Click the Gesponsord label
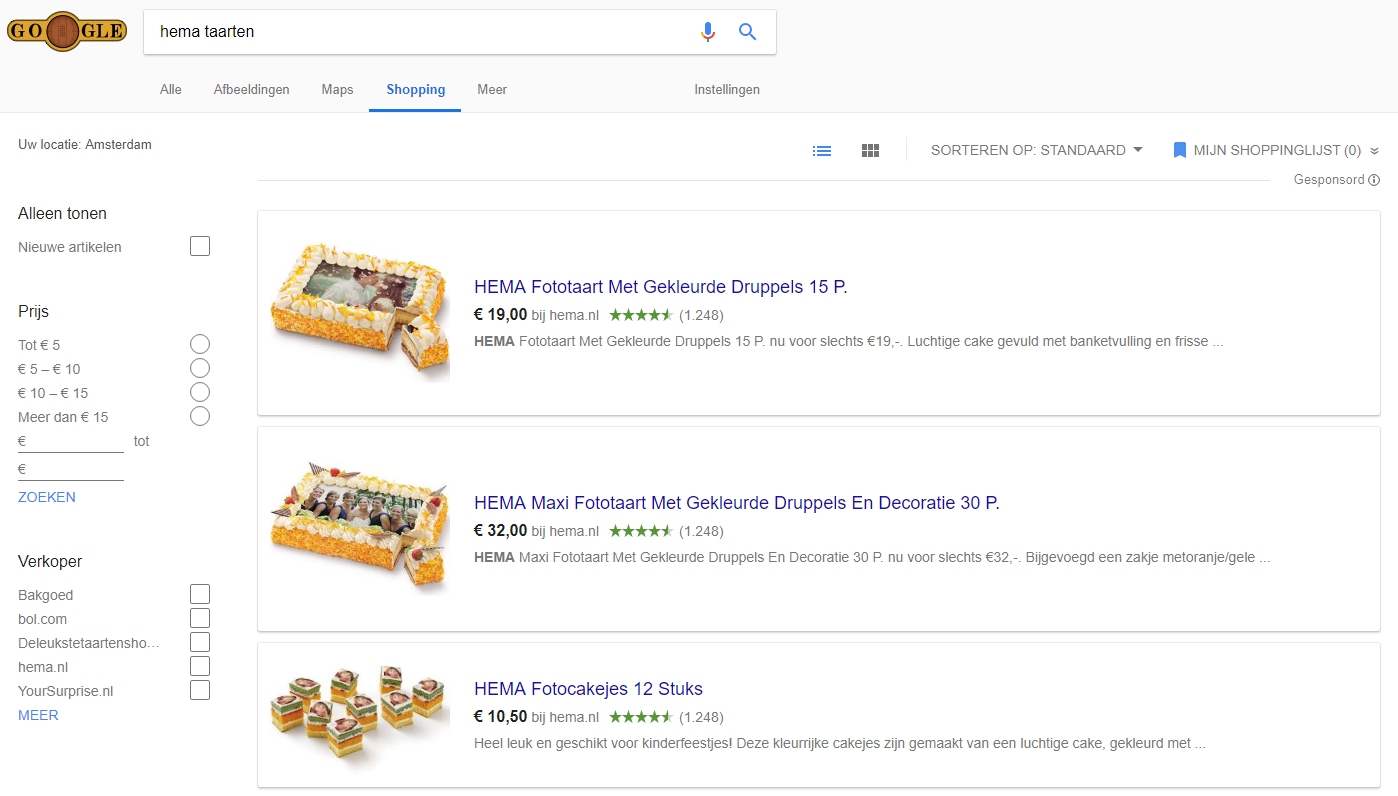 coord(1329,180)
